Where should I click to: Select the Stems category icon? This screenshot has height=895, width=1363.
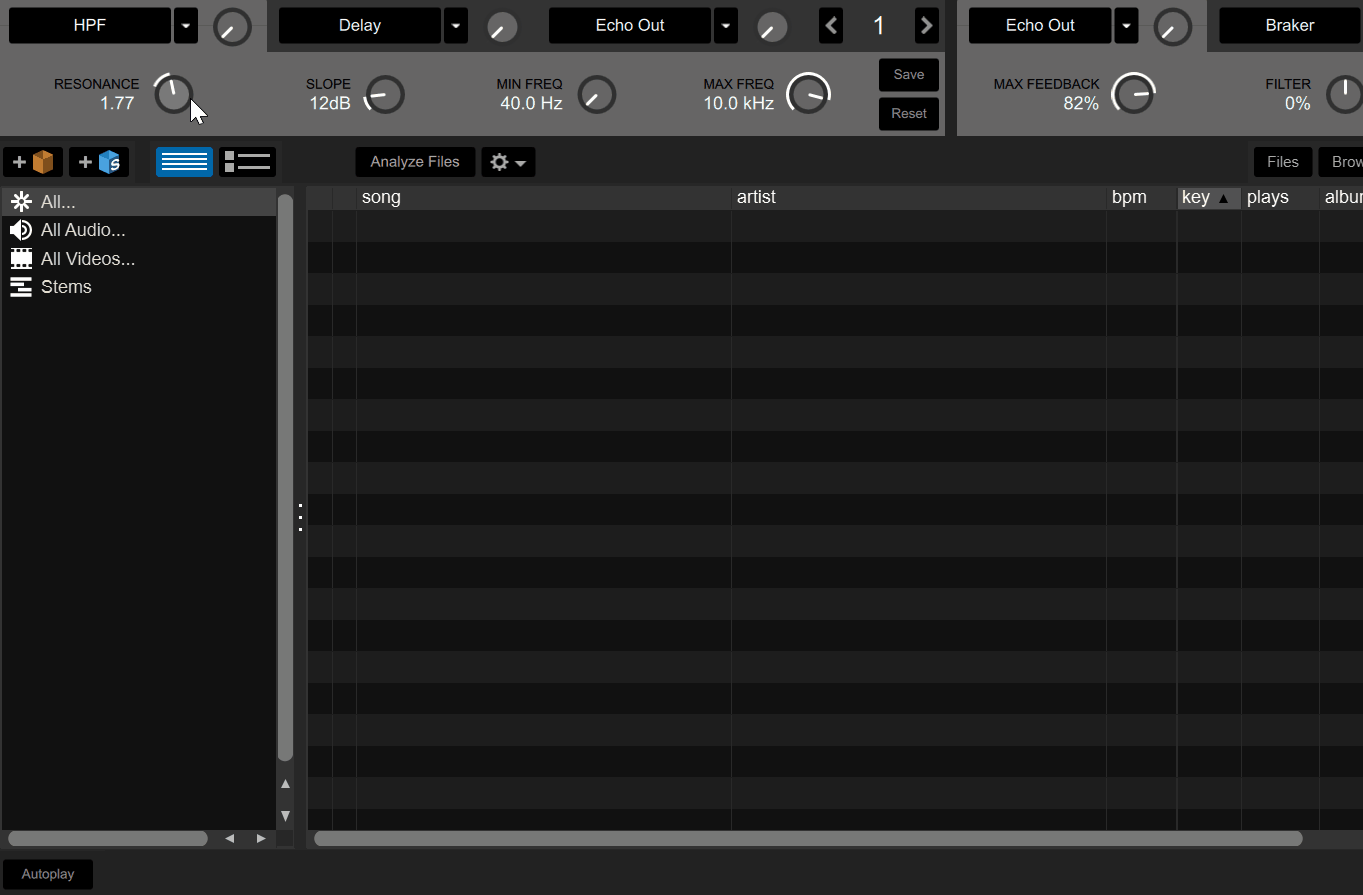tap(21, 287)
